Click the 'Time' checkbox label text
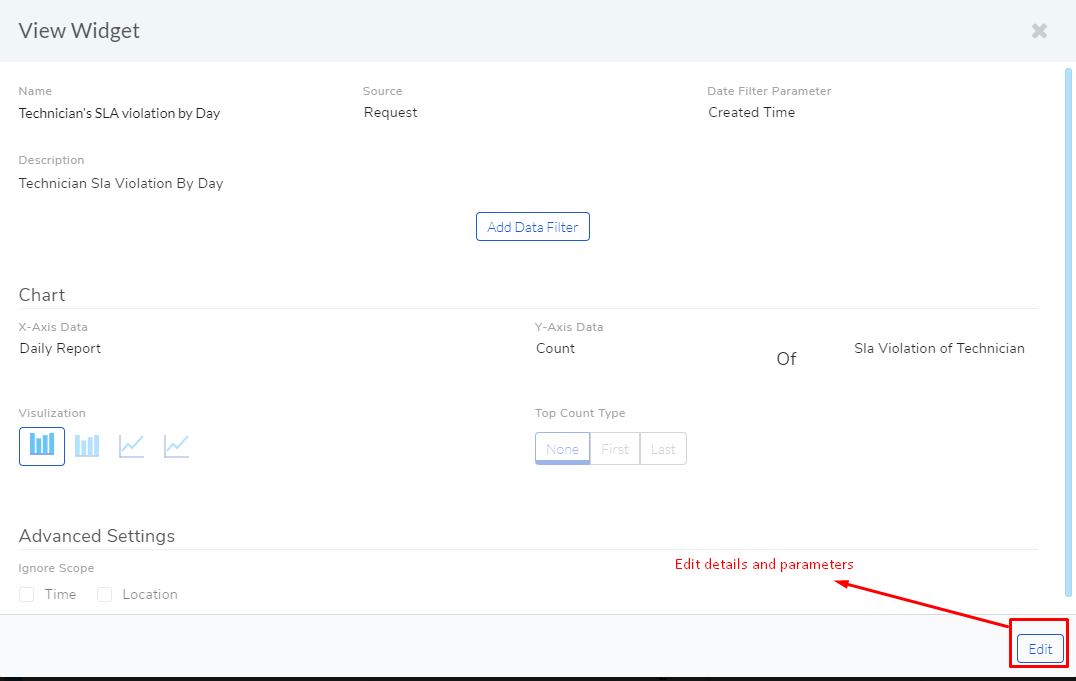 coord(60,595)
